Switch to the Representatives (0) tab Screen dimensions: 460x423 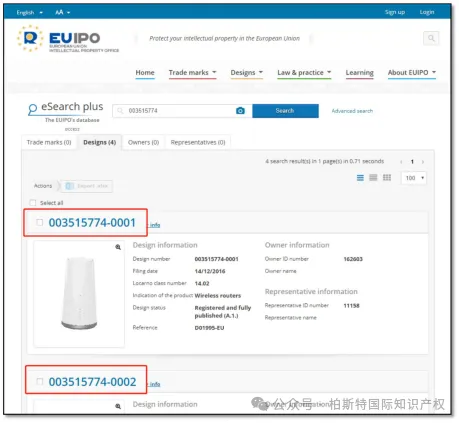198,142
